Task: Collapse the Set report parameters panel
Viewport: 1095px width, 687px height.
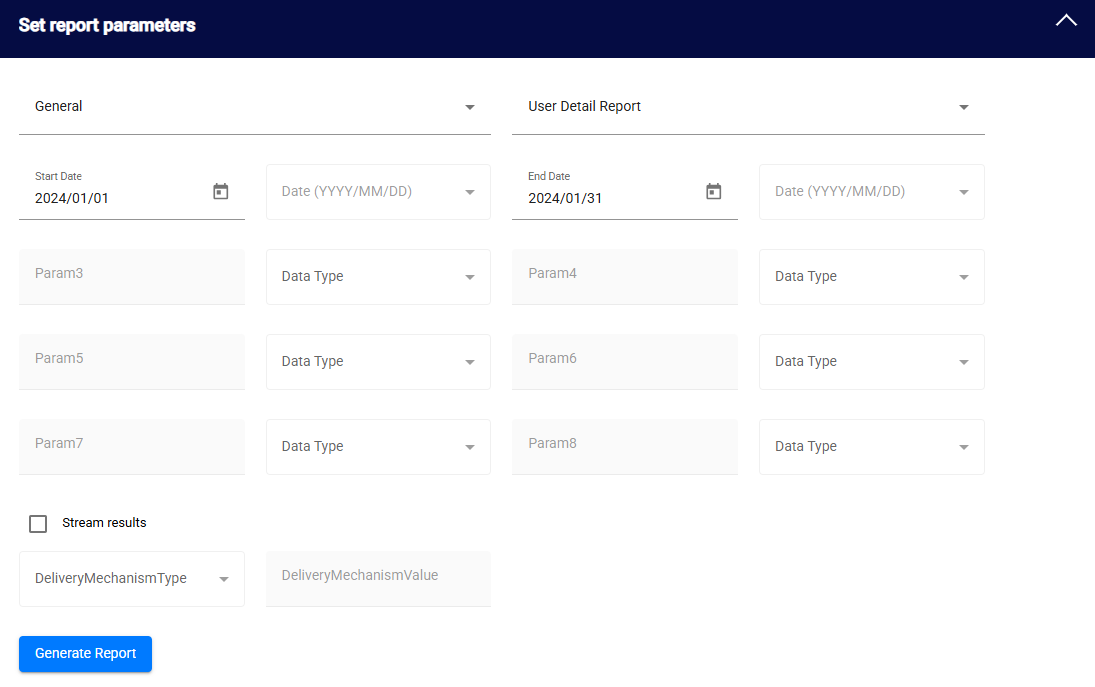Action: tap(1066, 20)
